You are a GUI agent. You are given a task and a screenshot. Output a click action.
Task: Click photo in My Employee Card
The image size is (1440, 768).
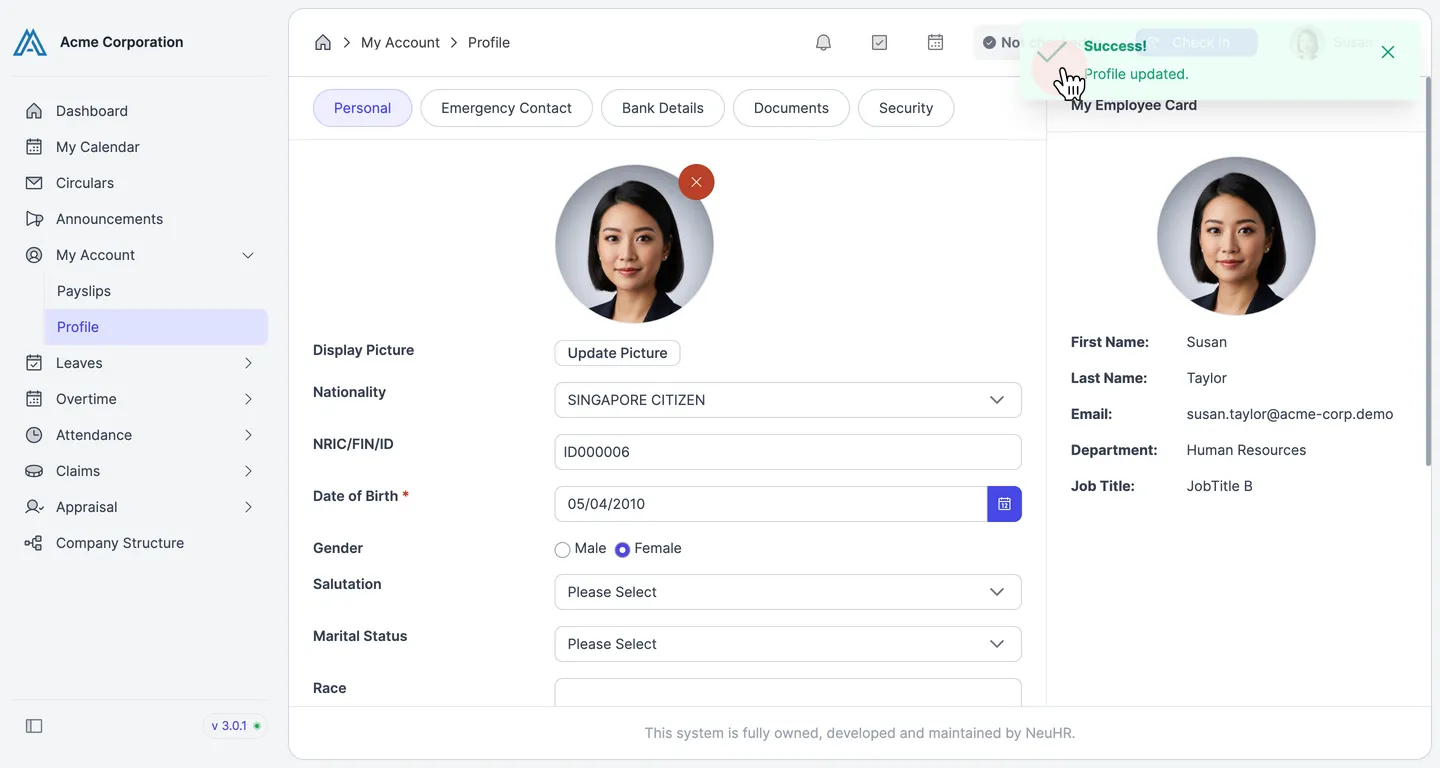pos(1236,236)
